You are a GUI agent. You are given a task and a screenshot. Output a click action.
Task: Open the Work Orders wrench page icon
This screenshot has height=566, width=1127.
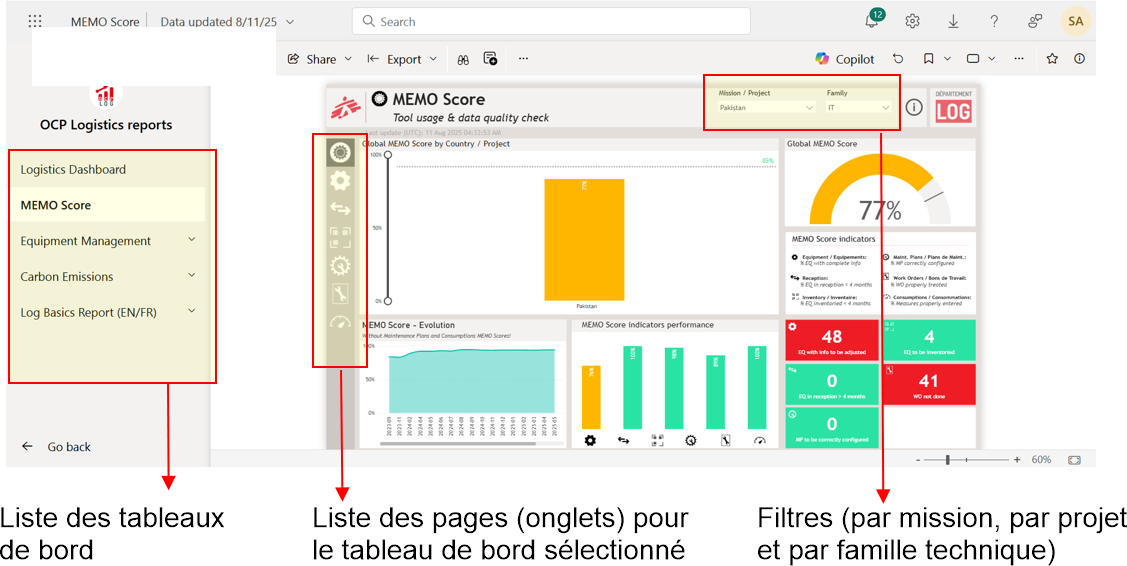pyautogui.click(x=340, y=293)
